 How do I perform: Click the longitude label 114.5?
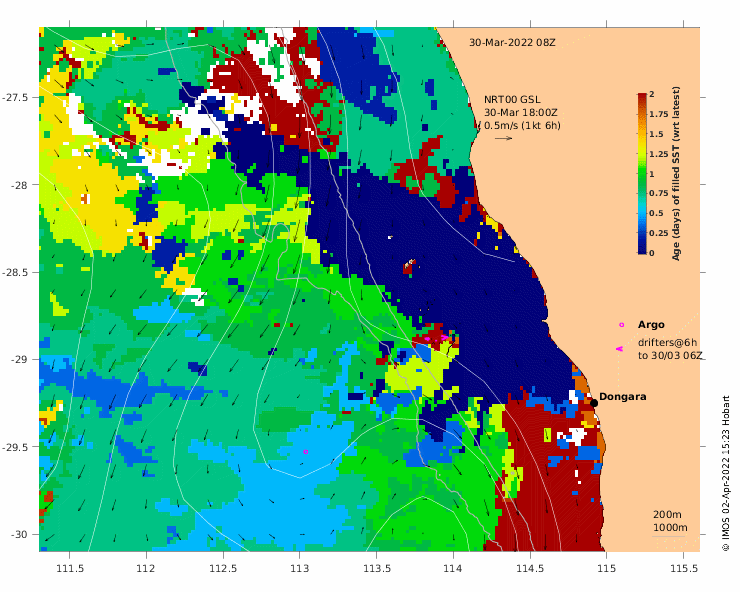(530, 568)
